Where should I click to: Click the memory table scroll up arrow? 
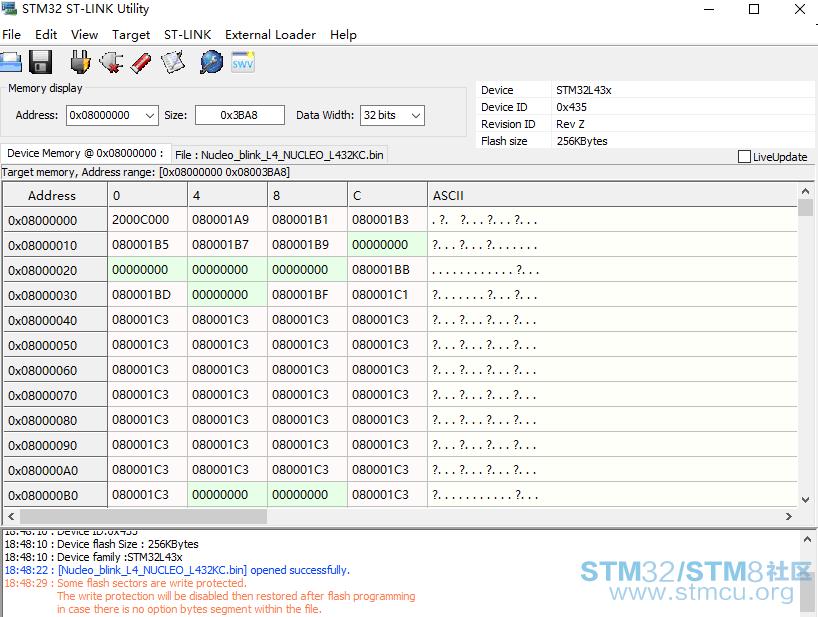point(805,191)
